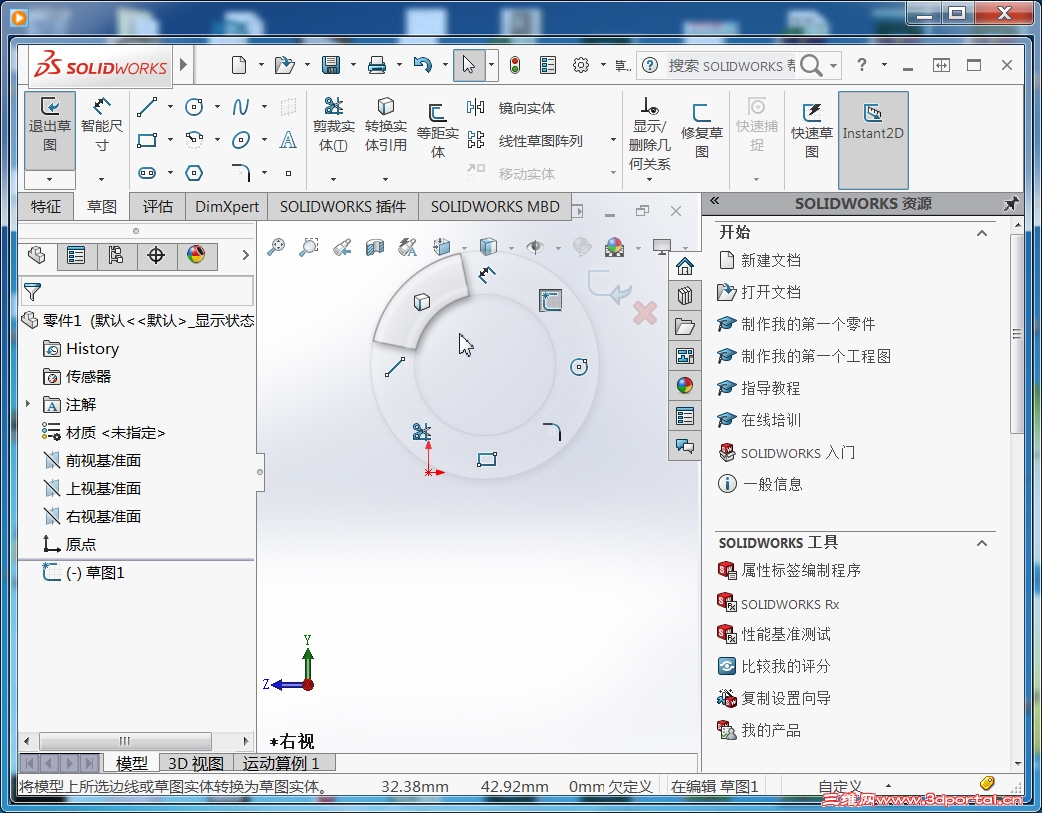
Task: Click Linear Sketch Pattern (线性草图阵列)
Action: click(525, 141)
